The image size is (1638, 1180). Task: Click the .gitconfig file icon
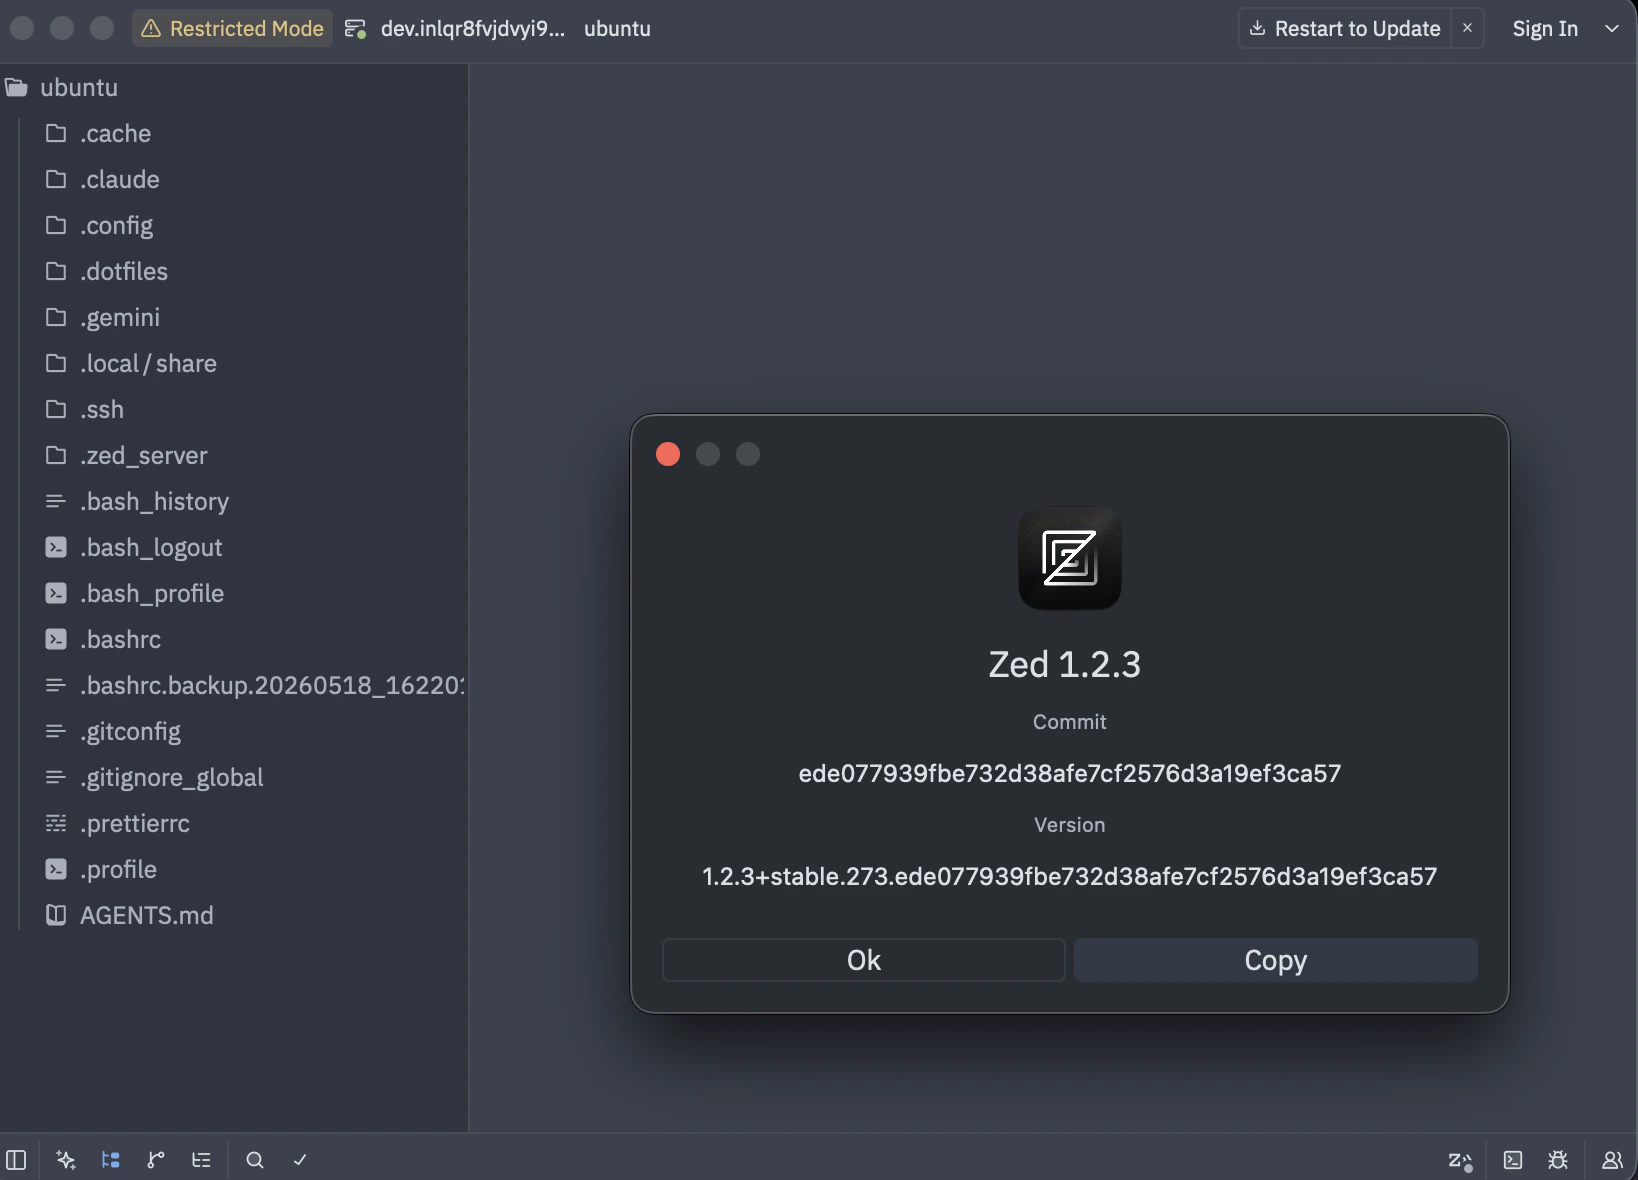[56, 731]
